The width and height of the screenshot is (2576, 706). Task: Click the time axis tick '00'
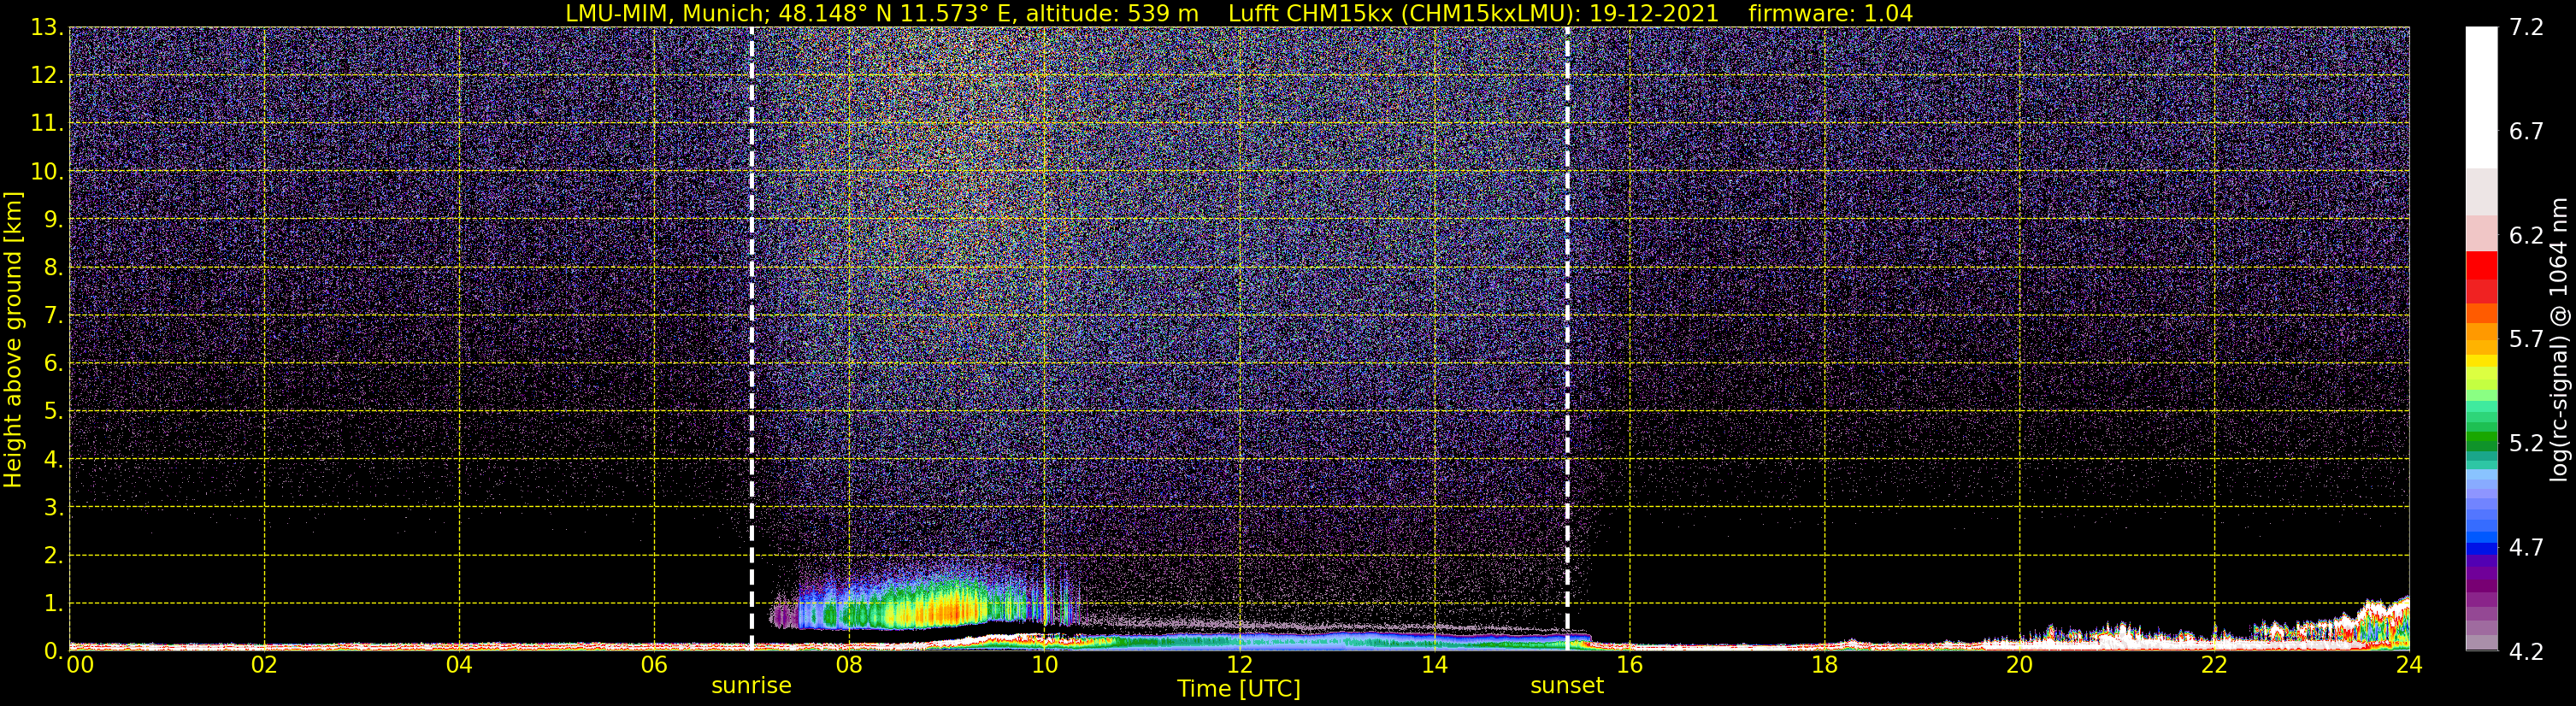coord(80,665)
